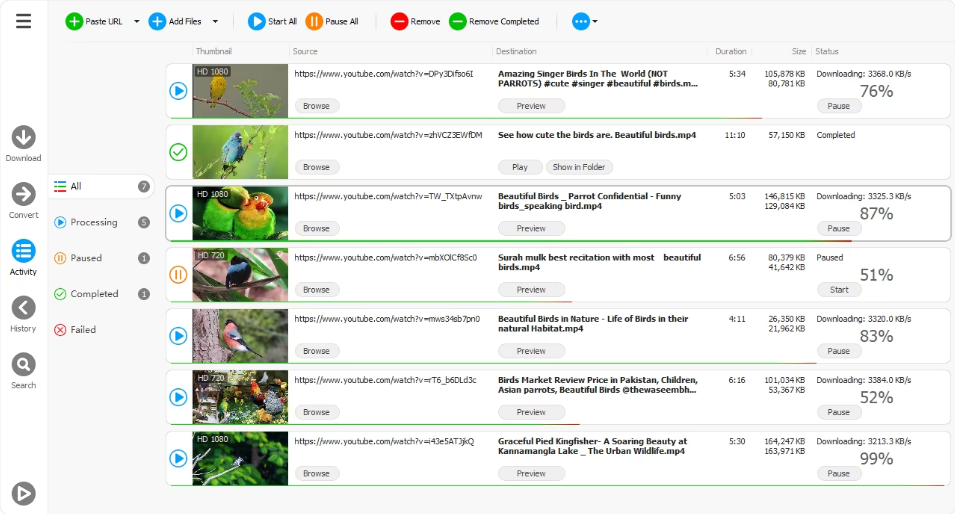This screenshot has height=514, width=955.
Task: Start the paused 51% Surah mulk download
Action: pyautogui.click(x=839, y=290)
